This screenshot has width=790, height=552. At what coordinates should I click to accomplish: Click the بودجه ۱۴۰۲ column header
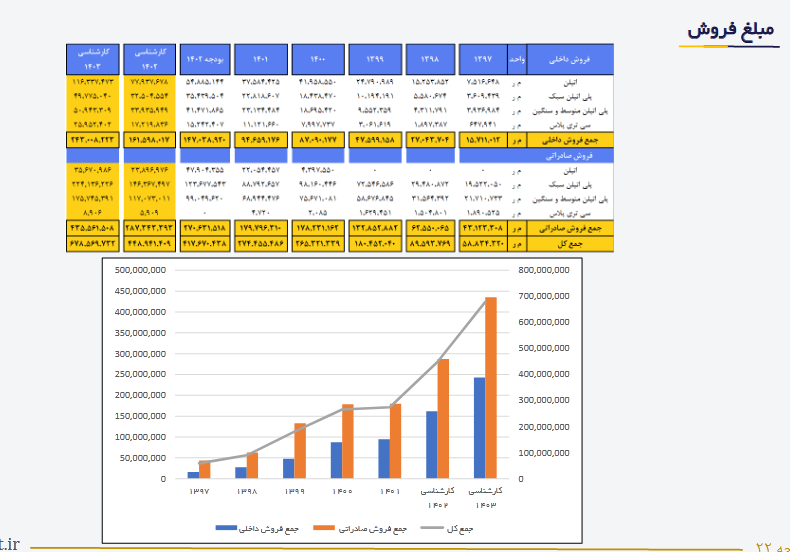(204, 59)
